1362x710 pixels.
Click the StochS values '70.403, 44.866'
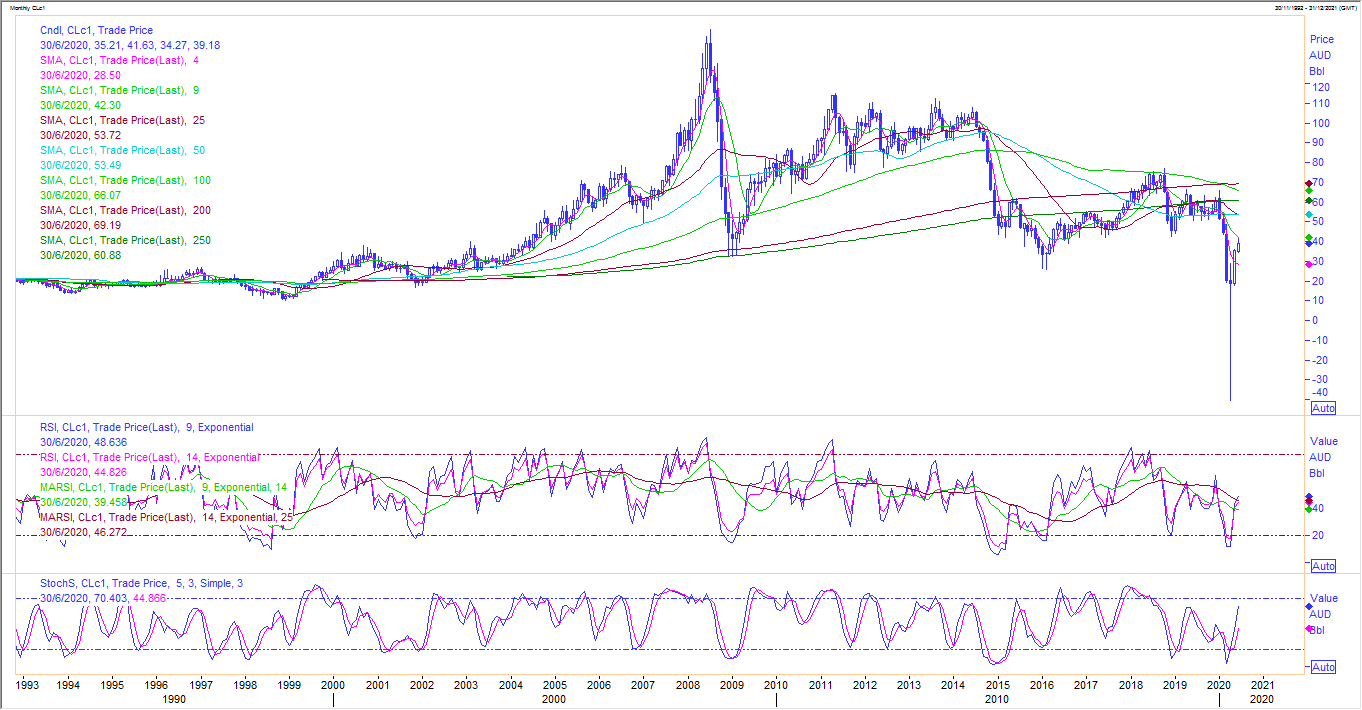click(x=132, y=598)
